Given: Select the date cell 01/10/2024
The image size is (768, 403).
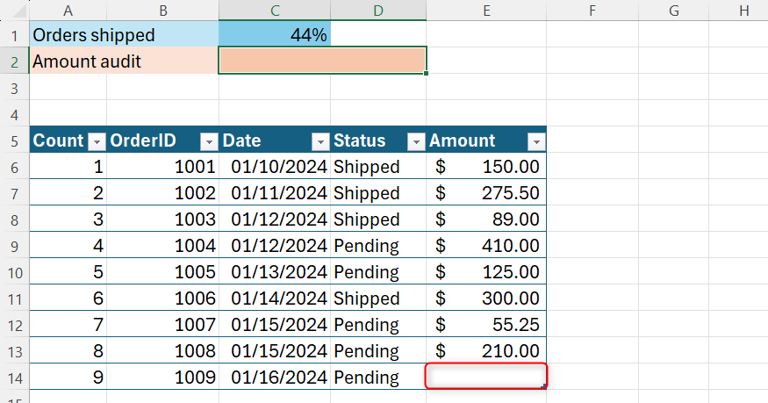Looking at the screenshot, I should 275,166.
